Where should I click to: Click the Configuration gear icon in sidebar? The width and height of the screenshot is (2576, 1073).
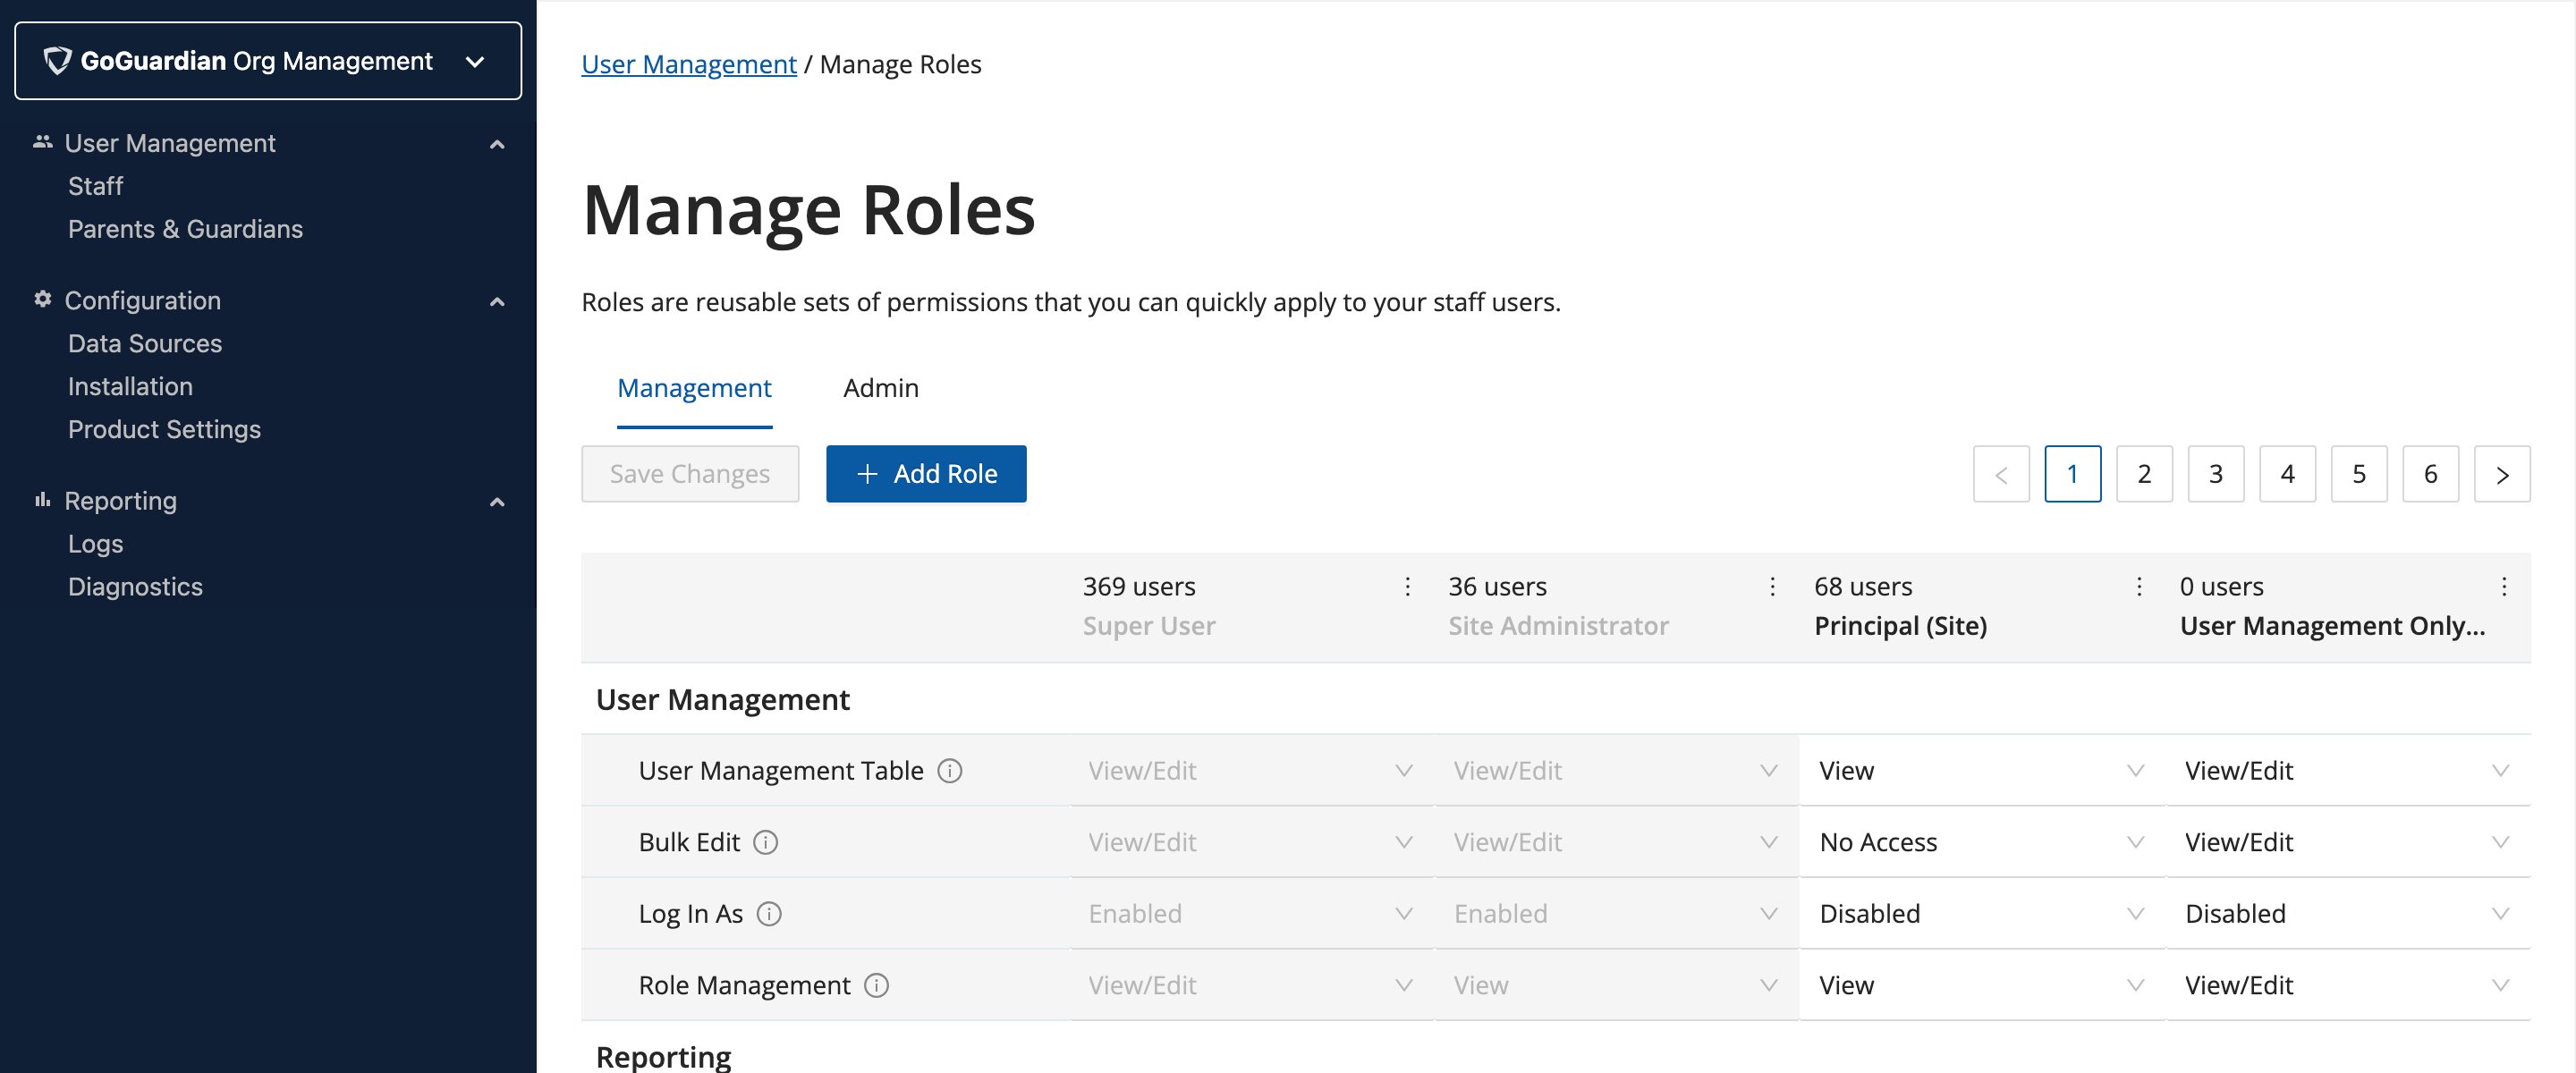point(42,300)
